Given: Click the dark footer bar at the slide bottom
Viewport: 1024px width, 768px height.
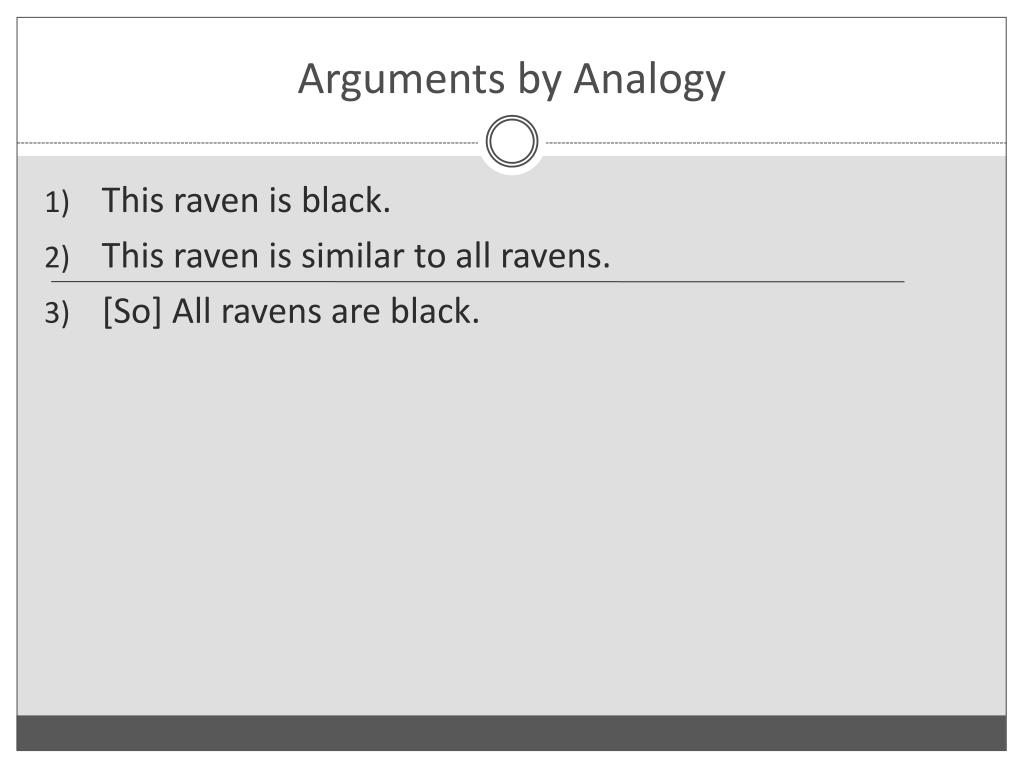Looking at the screenshot, I should pyautogui.click(x=511, y=733).
